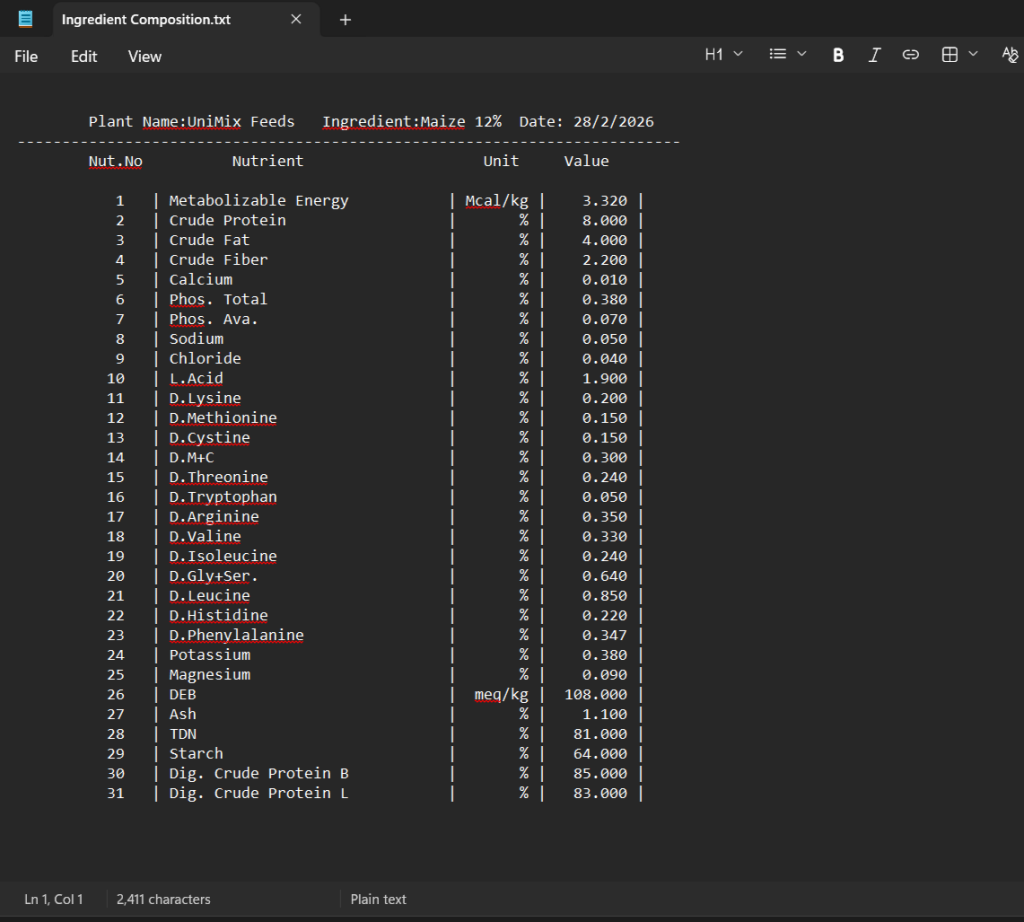Open the H1 headings dropdown
This screenshot has height=922, width=1024.
coord(723,55)
